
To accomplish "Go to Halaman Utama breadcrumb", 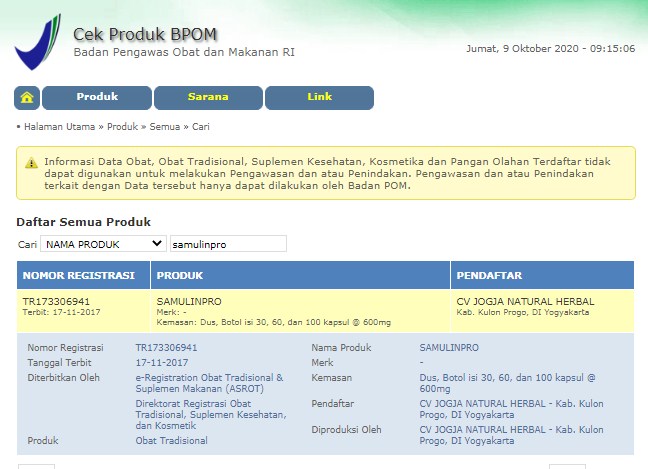I will (x=60, y=127).
